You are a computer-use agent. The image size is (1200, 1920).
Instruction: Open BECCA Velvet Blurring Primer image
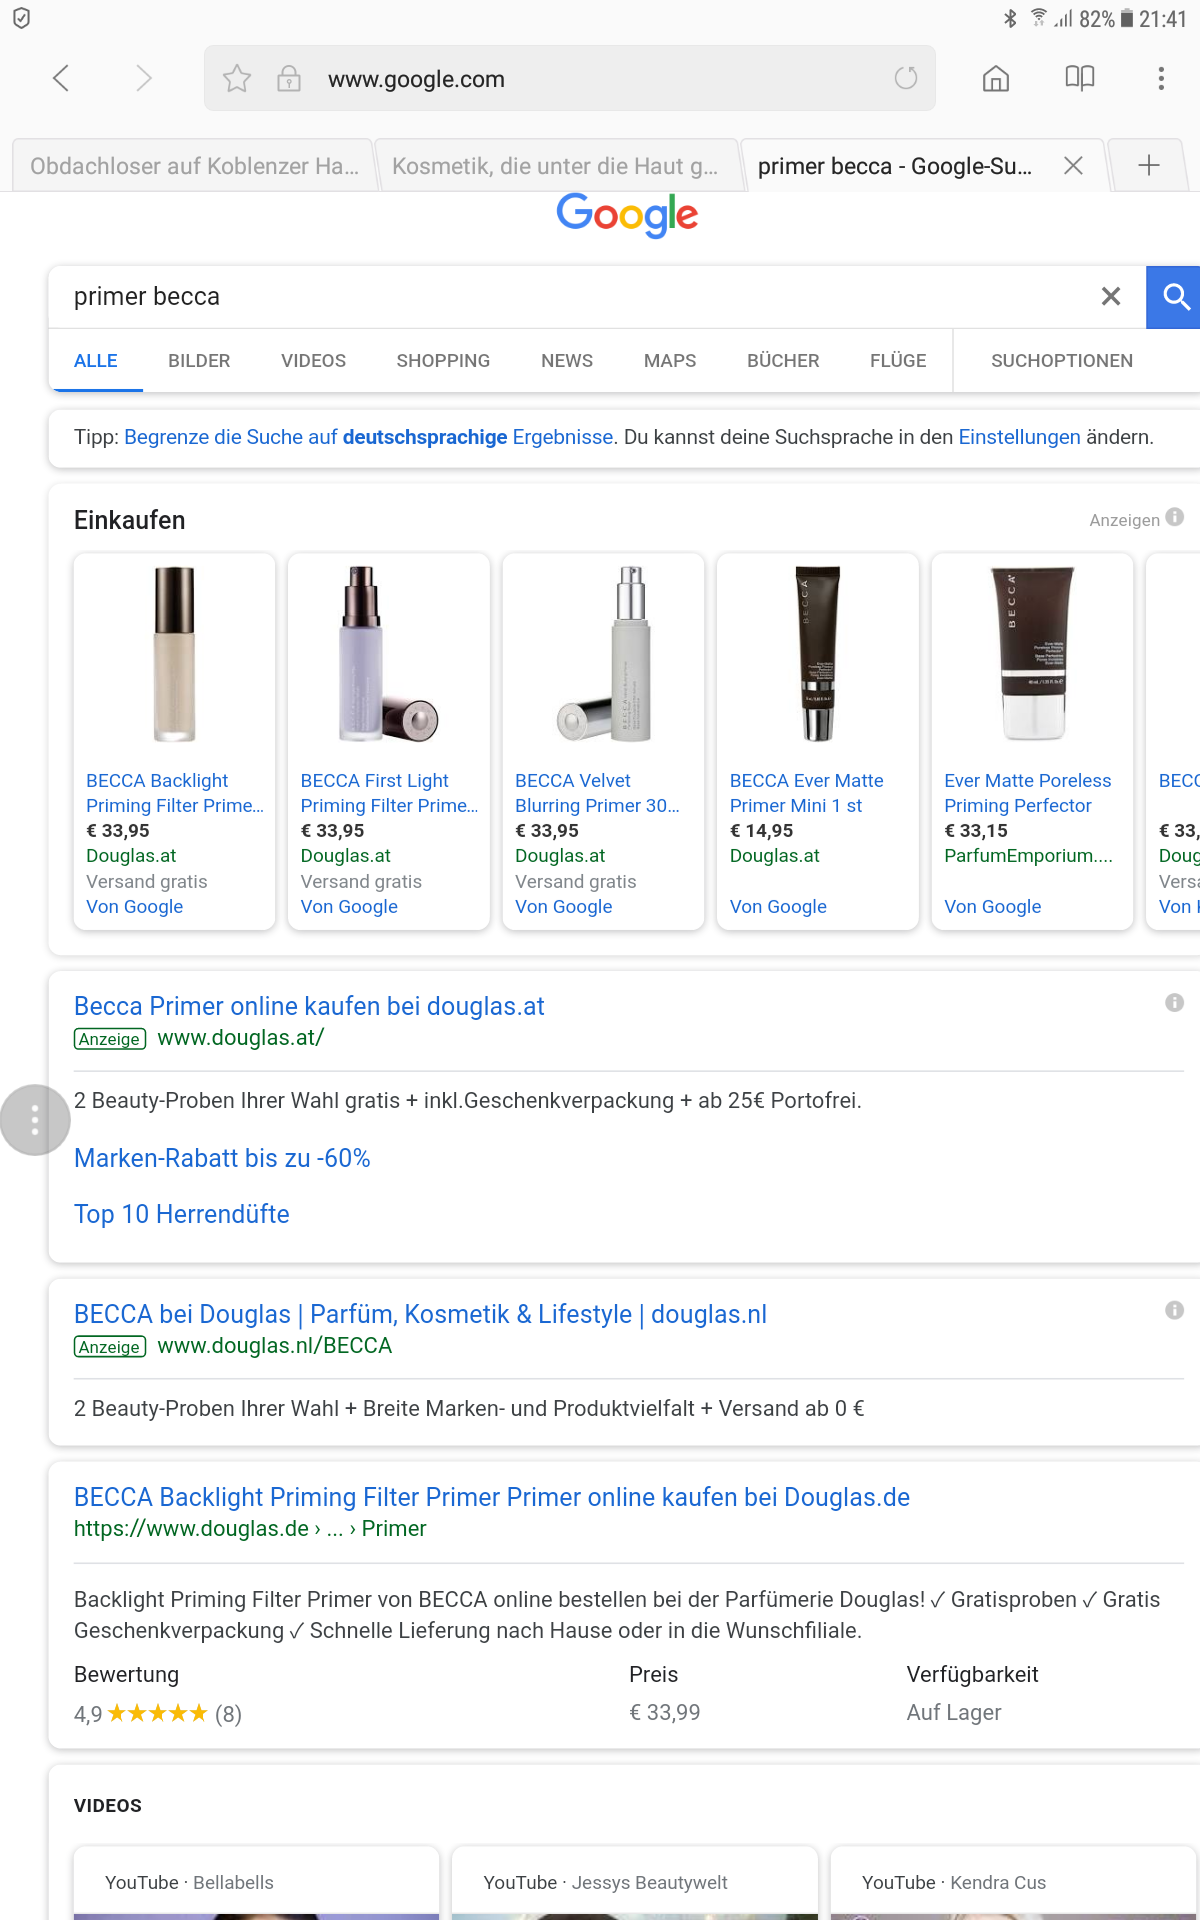(604, 655)
